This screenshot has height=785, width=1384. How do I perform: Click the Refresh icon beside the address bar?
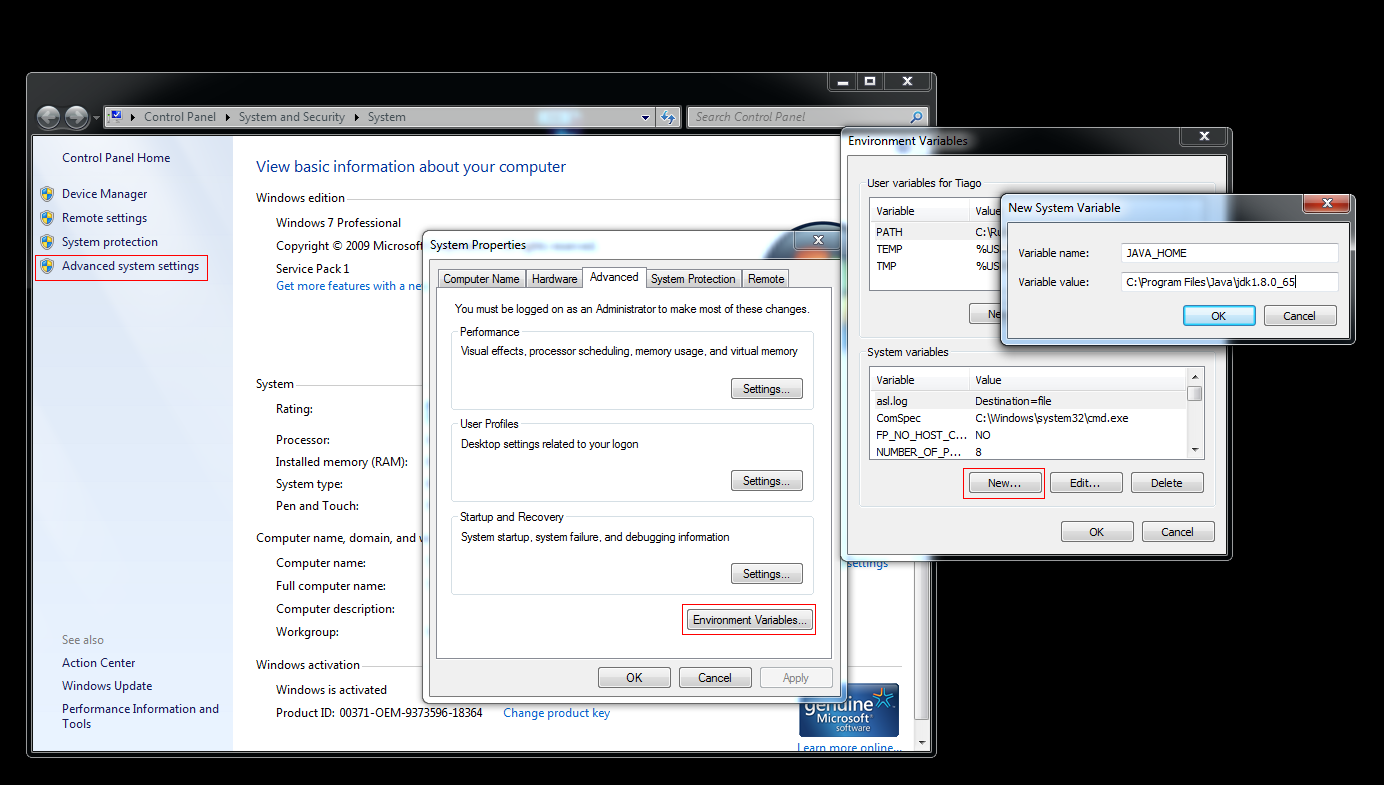(669, 117)
